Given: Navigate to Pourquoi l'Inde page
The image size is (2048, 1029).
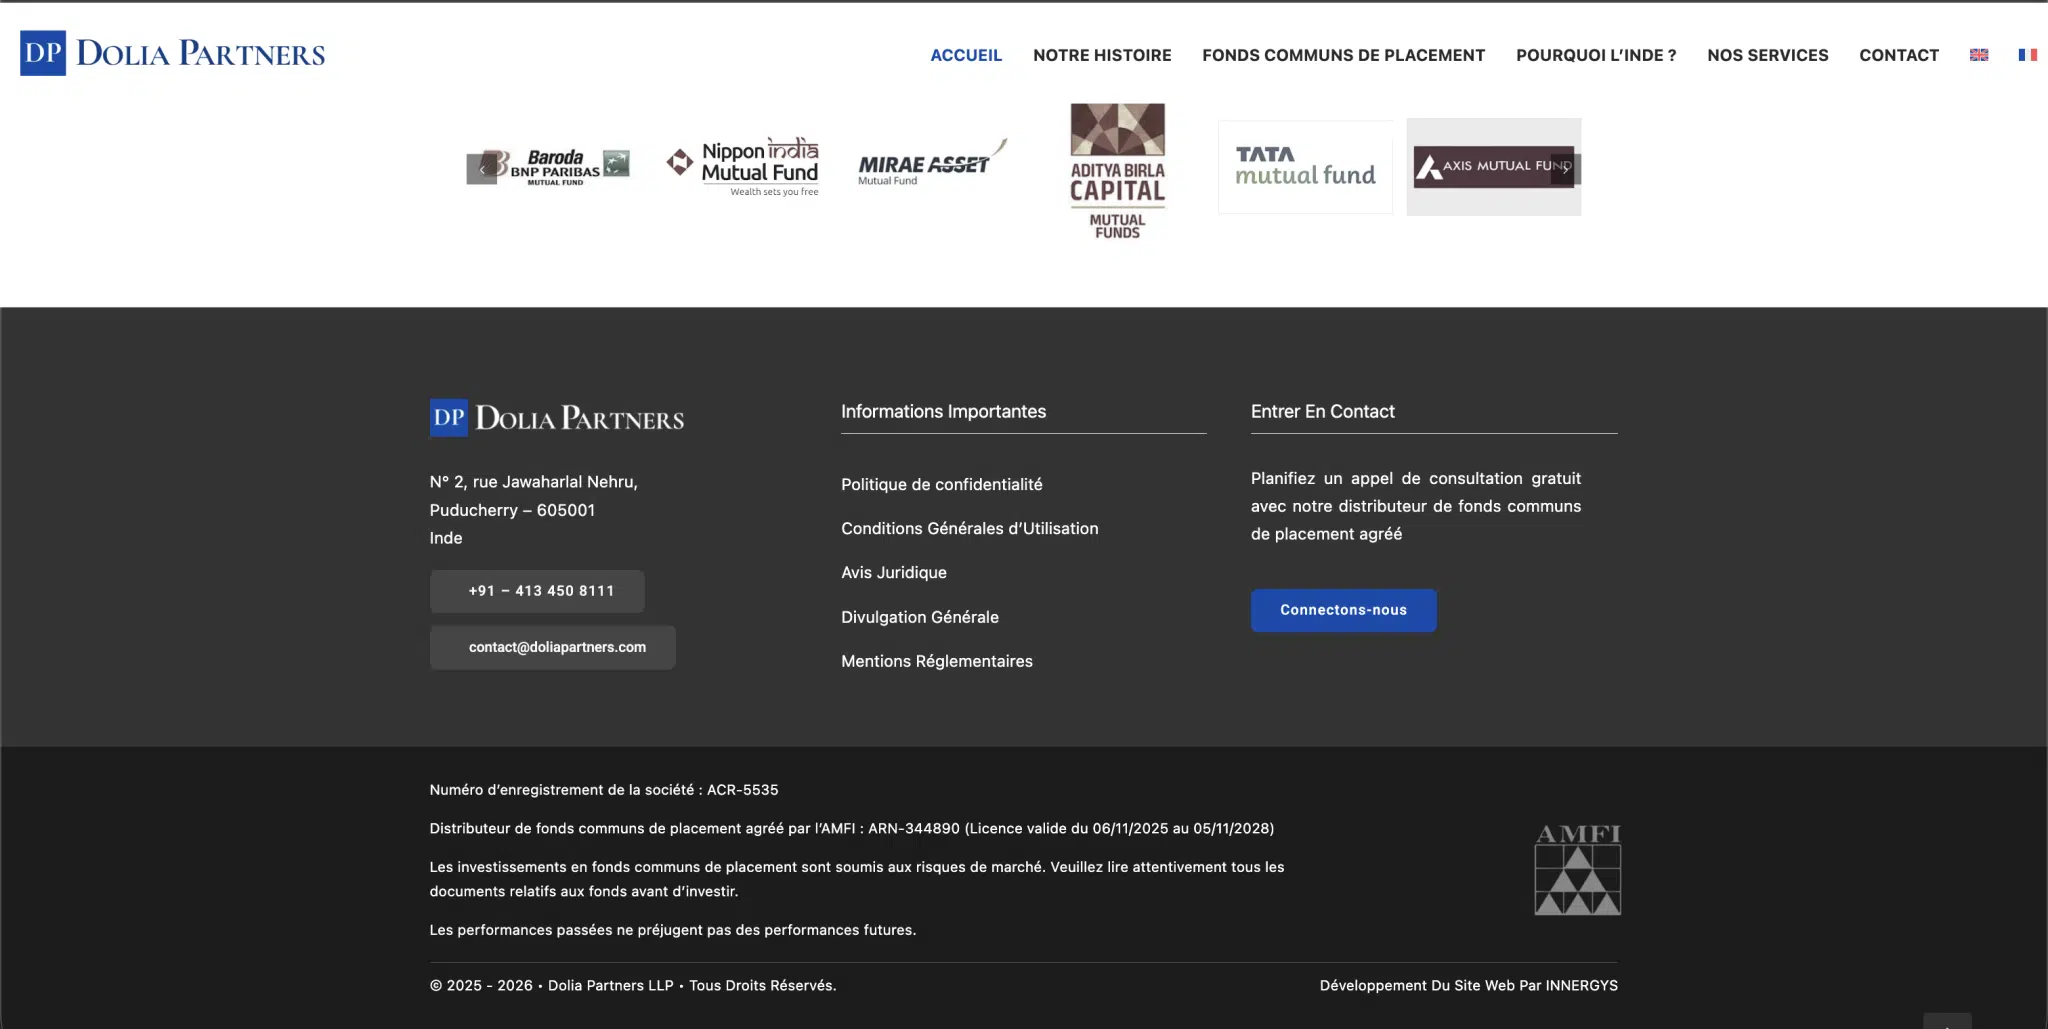Looking at the screenshot, I should (x=1595, y=55).
